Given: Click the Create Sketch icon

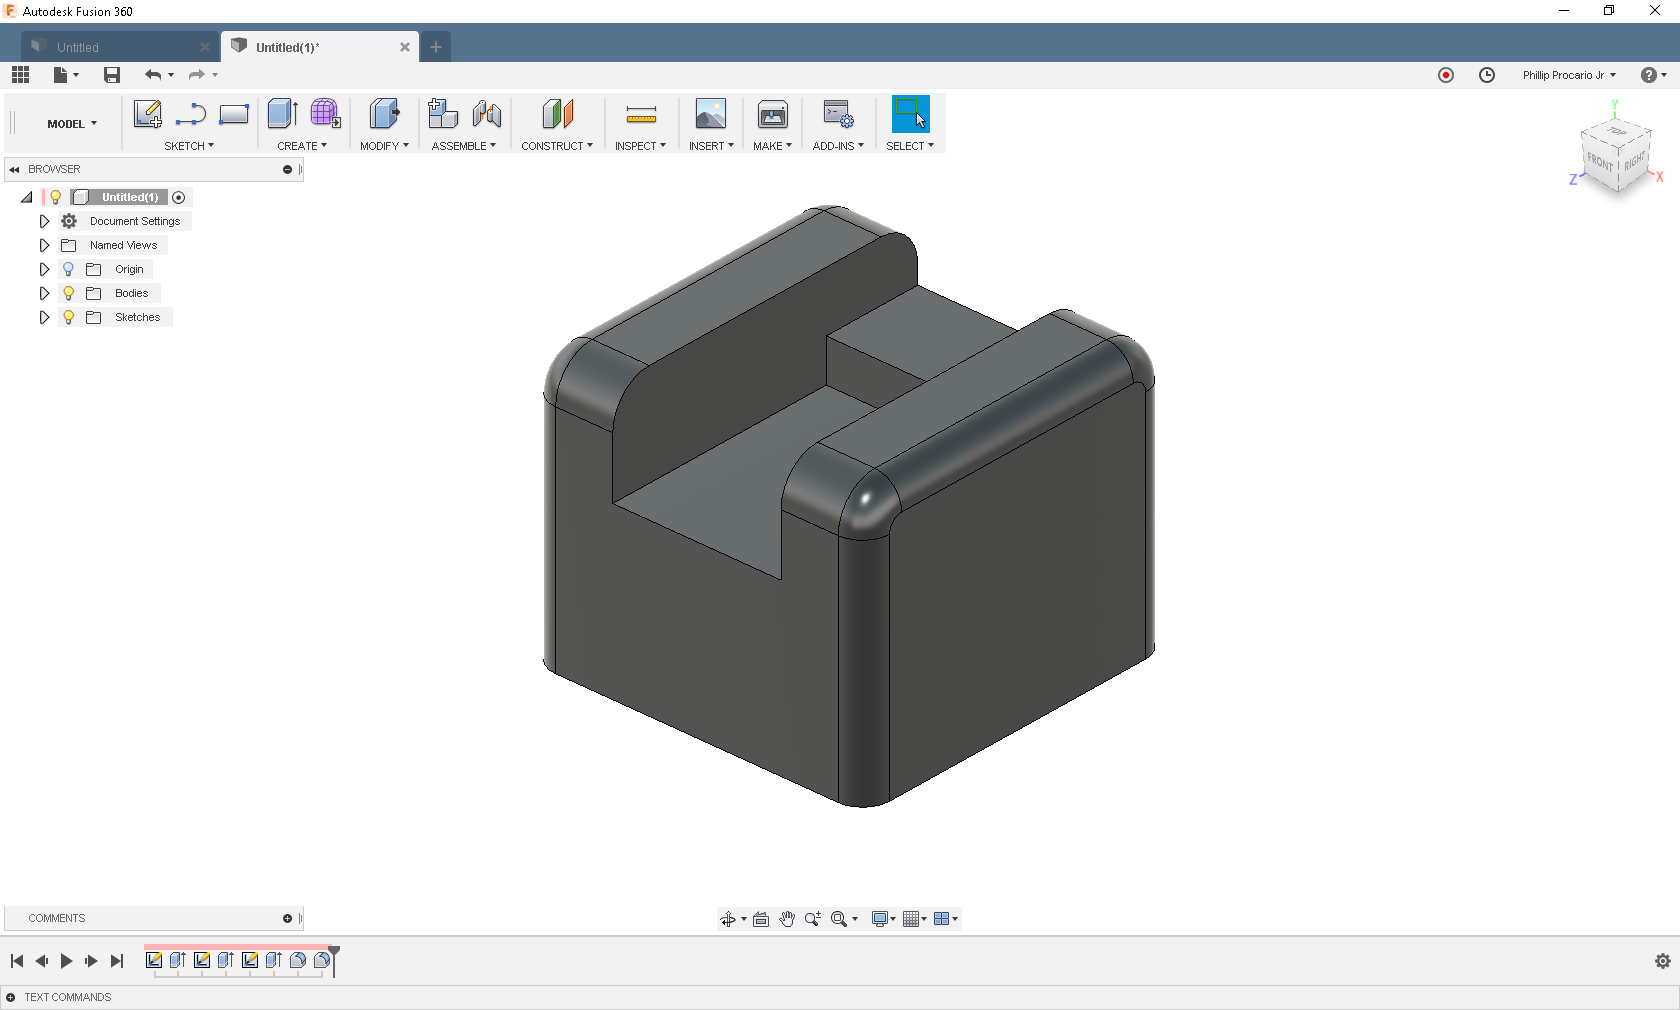Looking at the screenshot, I should [x=148, y=114].
